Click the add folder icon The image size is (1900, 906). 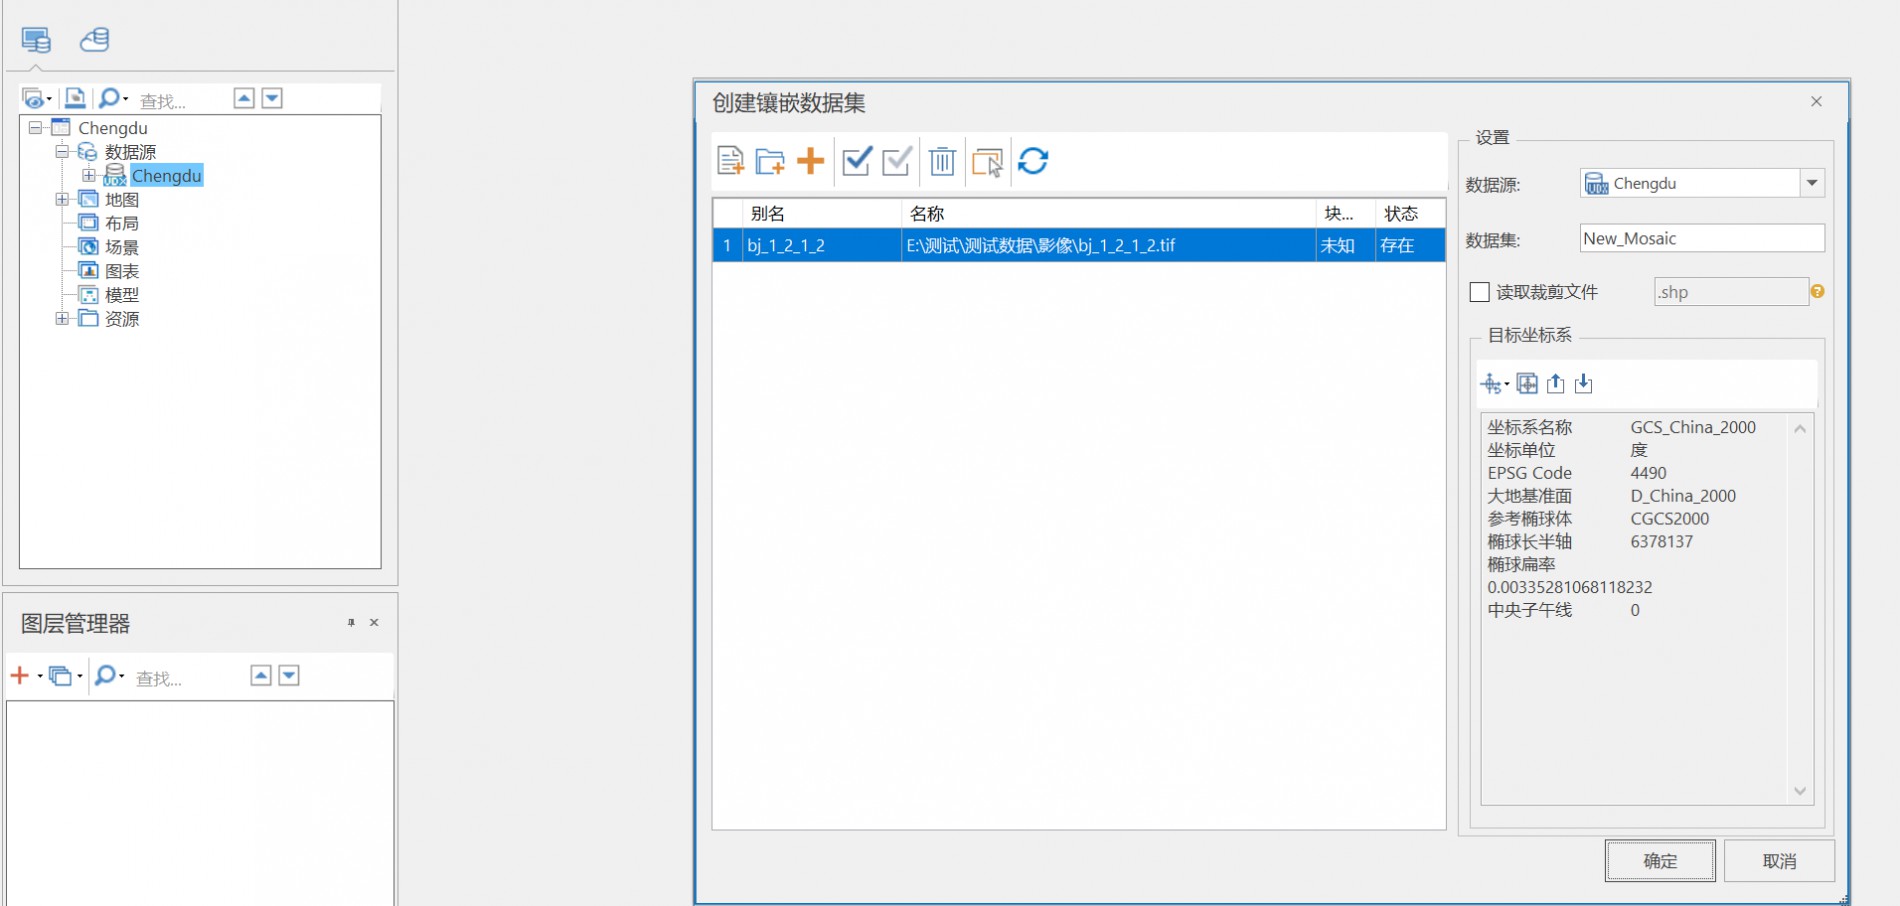(x=770, y=161)
